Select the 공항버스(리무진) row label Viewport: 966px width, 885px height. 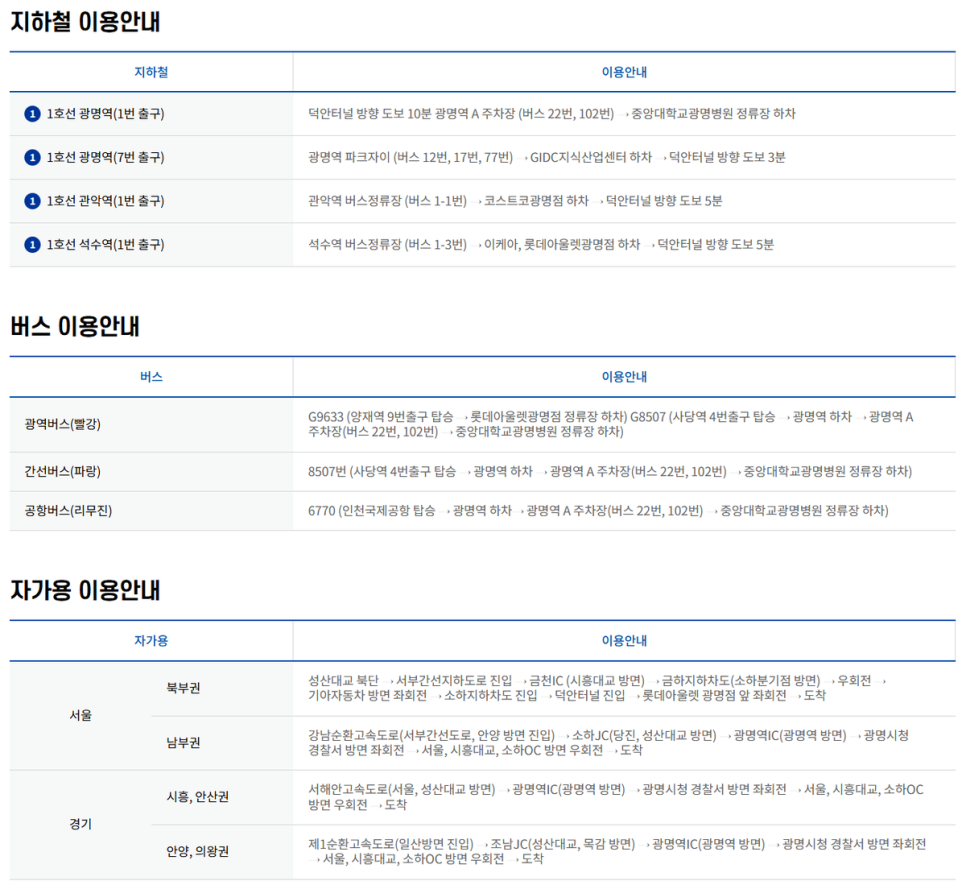point(68,511)
